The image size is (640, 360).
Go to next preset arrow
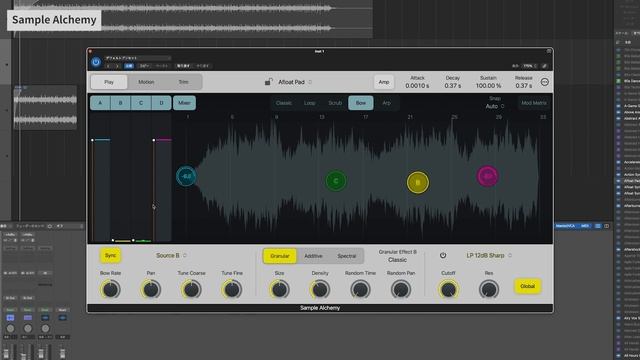[x=117, y=66]
